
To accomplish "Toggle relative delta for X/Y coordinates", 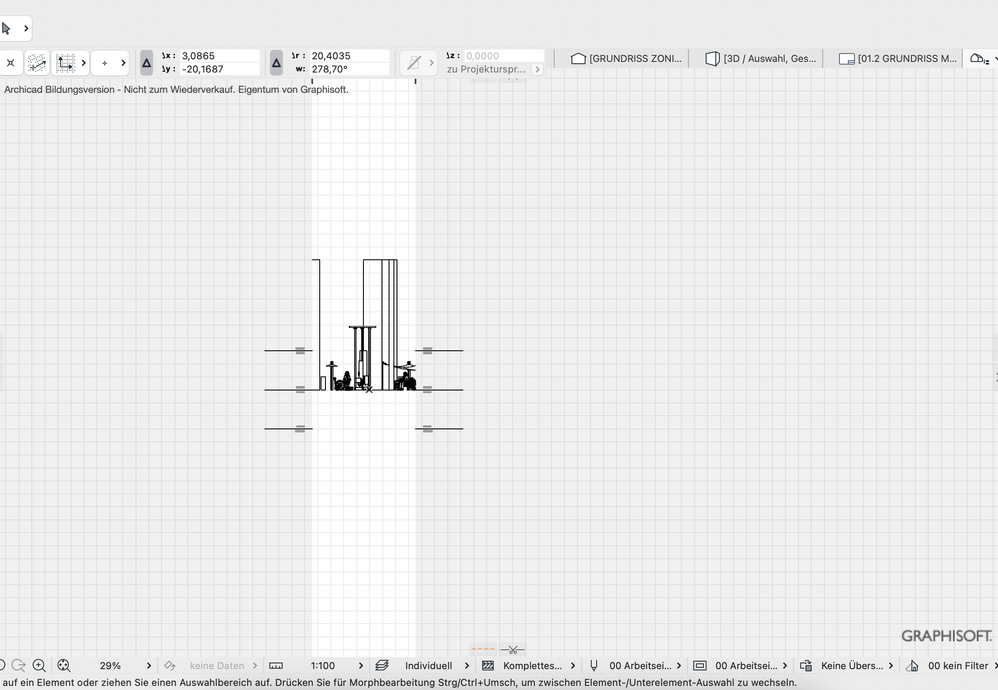I will [146, 63].
